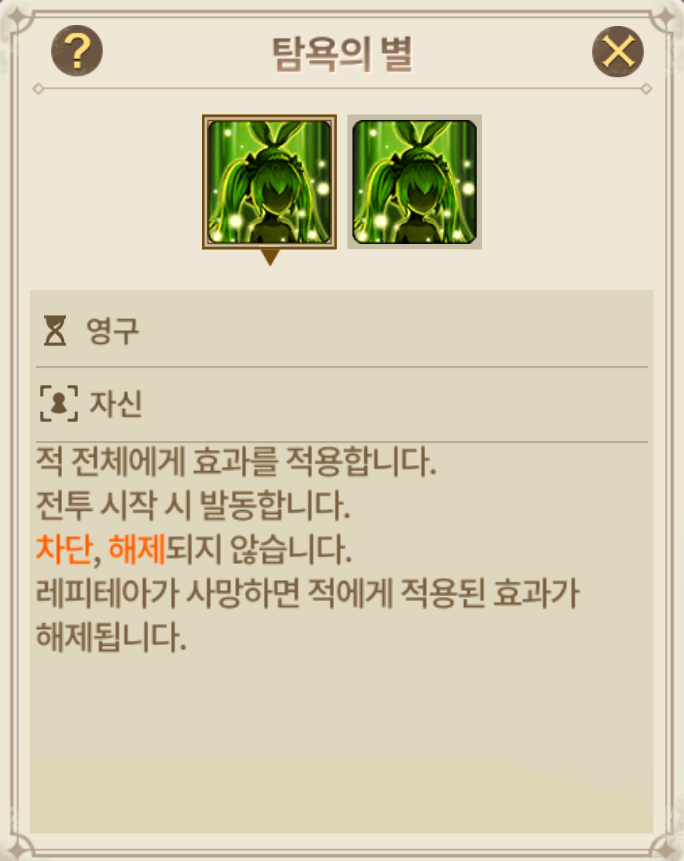Select the second green skill icon

(414, 182)
